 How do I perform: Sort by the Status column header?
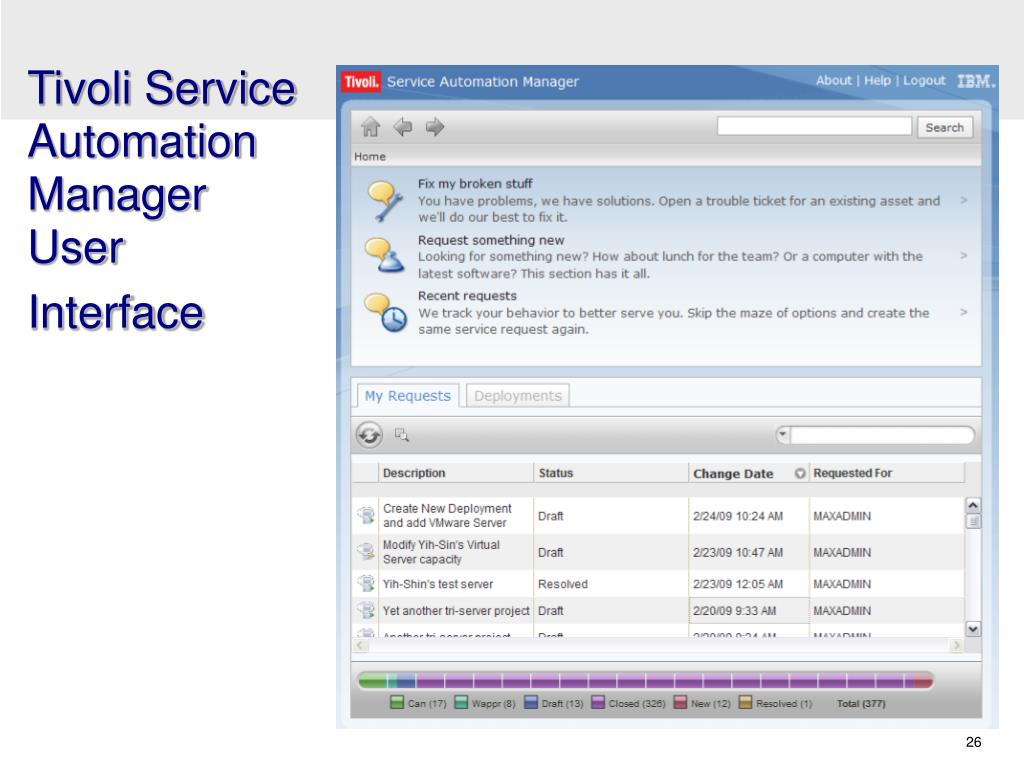(x=611, y=473)
